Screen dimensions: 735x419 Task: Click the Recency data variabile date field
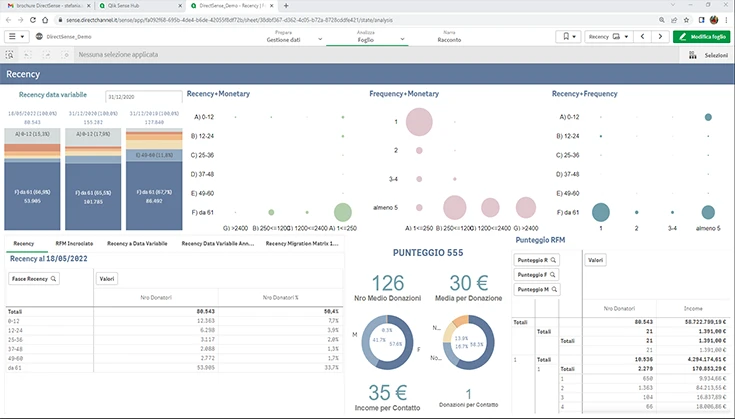click(143, 97)
